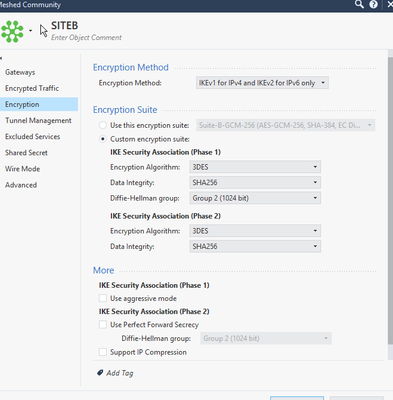Click the Encryption Suite section heading
Image resolution: width=393 pixels, height=400 pixels.
(125, 110)
